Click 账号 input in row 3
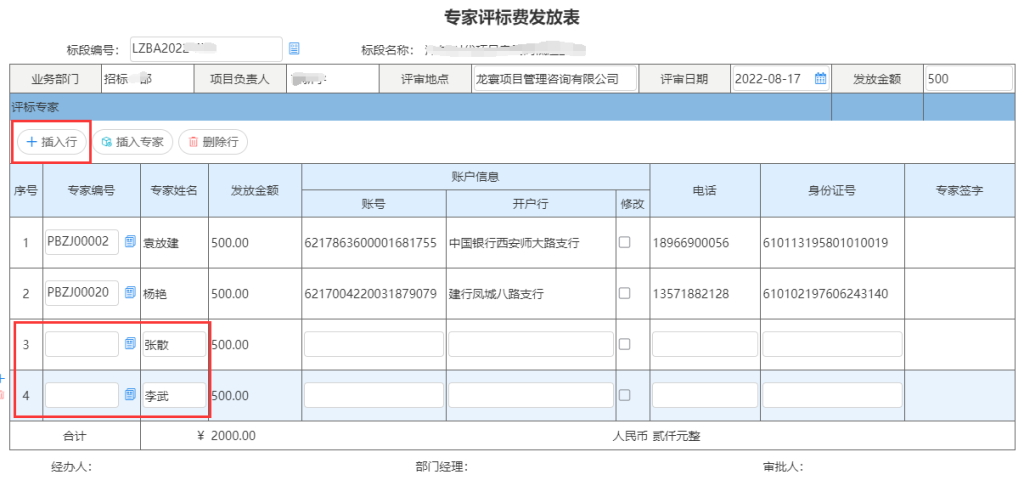 pyautogui.click(x=374, y=344)
